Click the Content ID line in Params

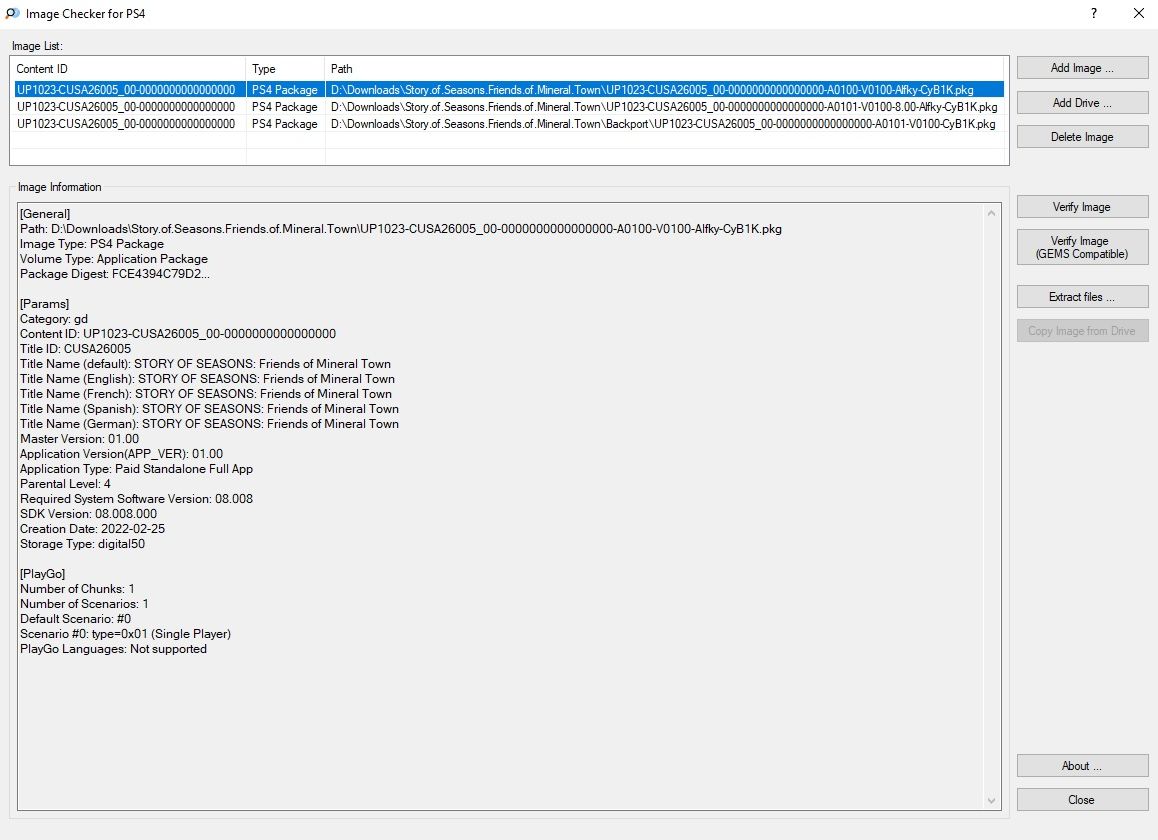[x=178, y=334]
